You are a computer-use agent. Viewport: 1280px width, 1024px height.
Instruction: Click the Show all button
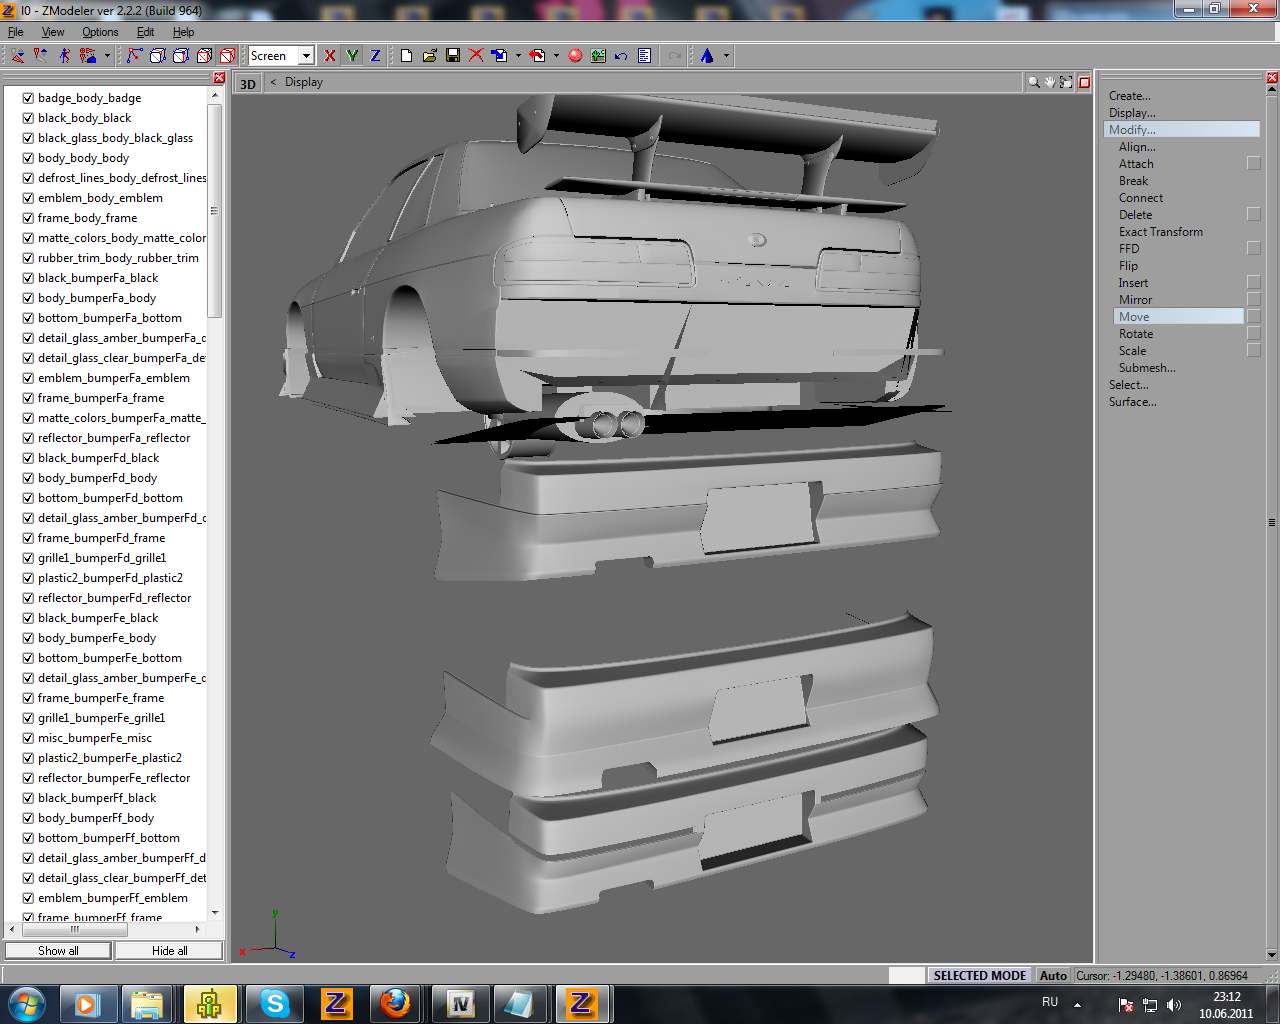(58, 951)
